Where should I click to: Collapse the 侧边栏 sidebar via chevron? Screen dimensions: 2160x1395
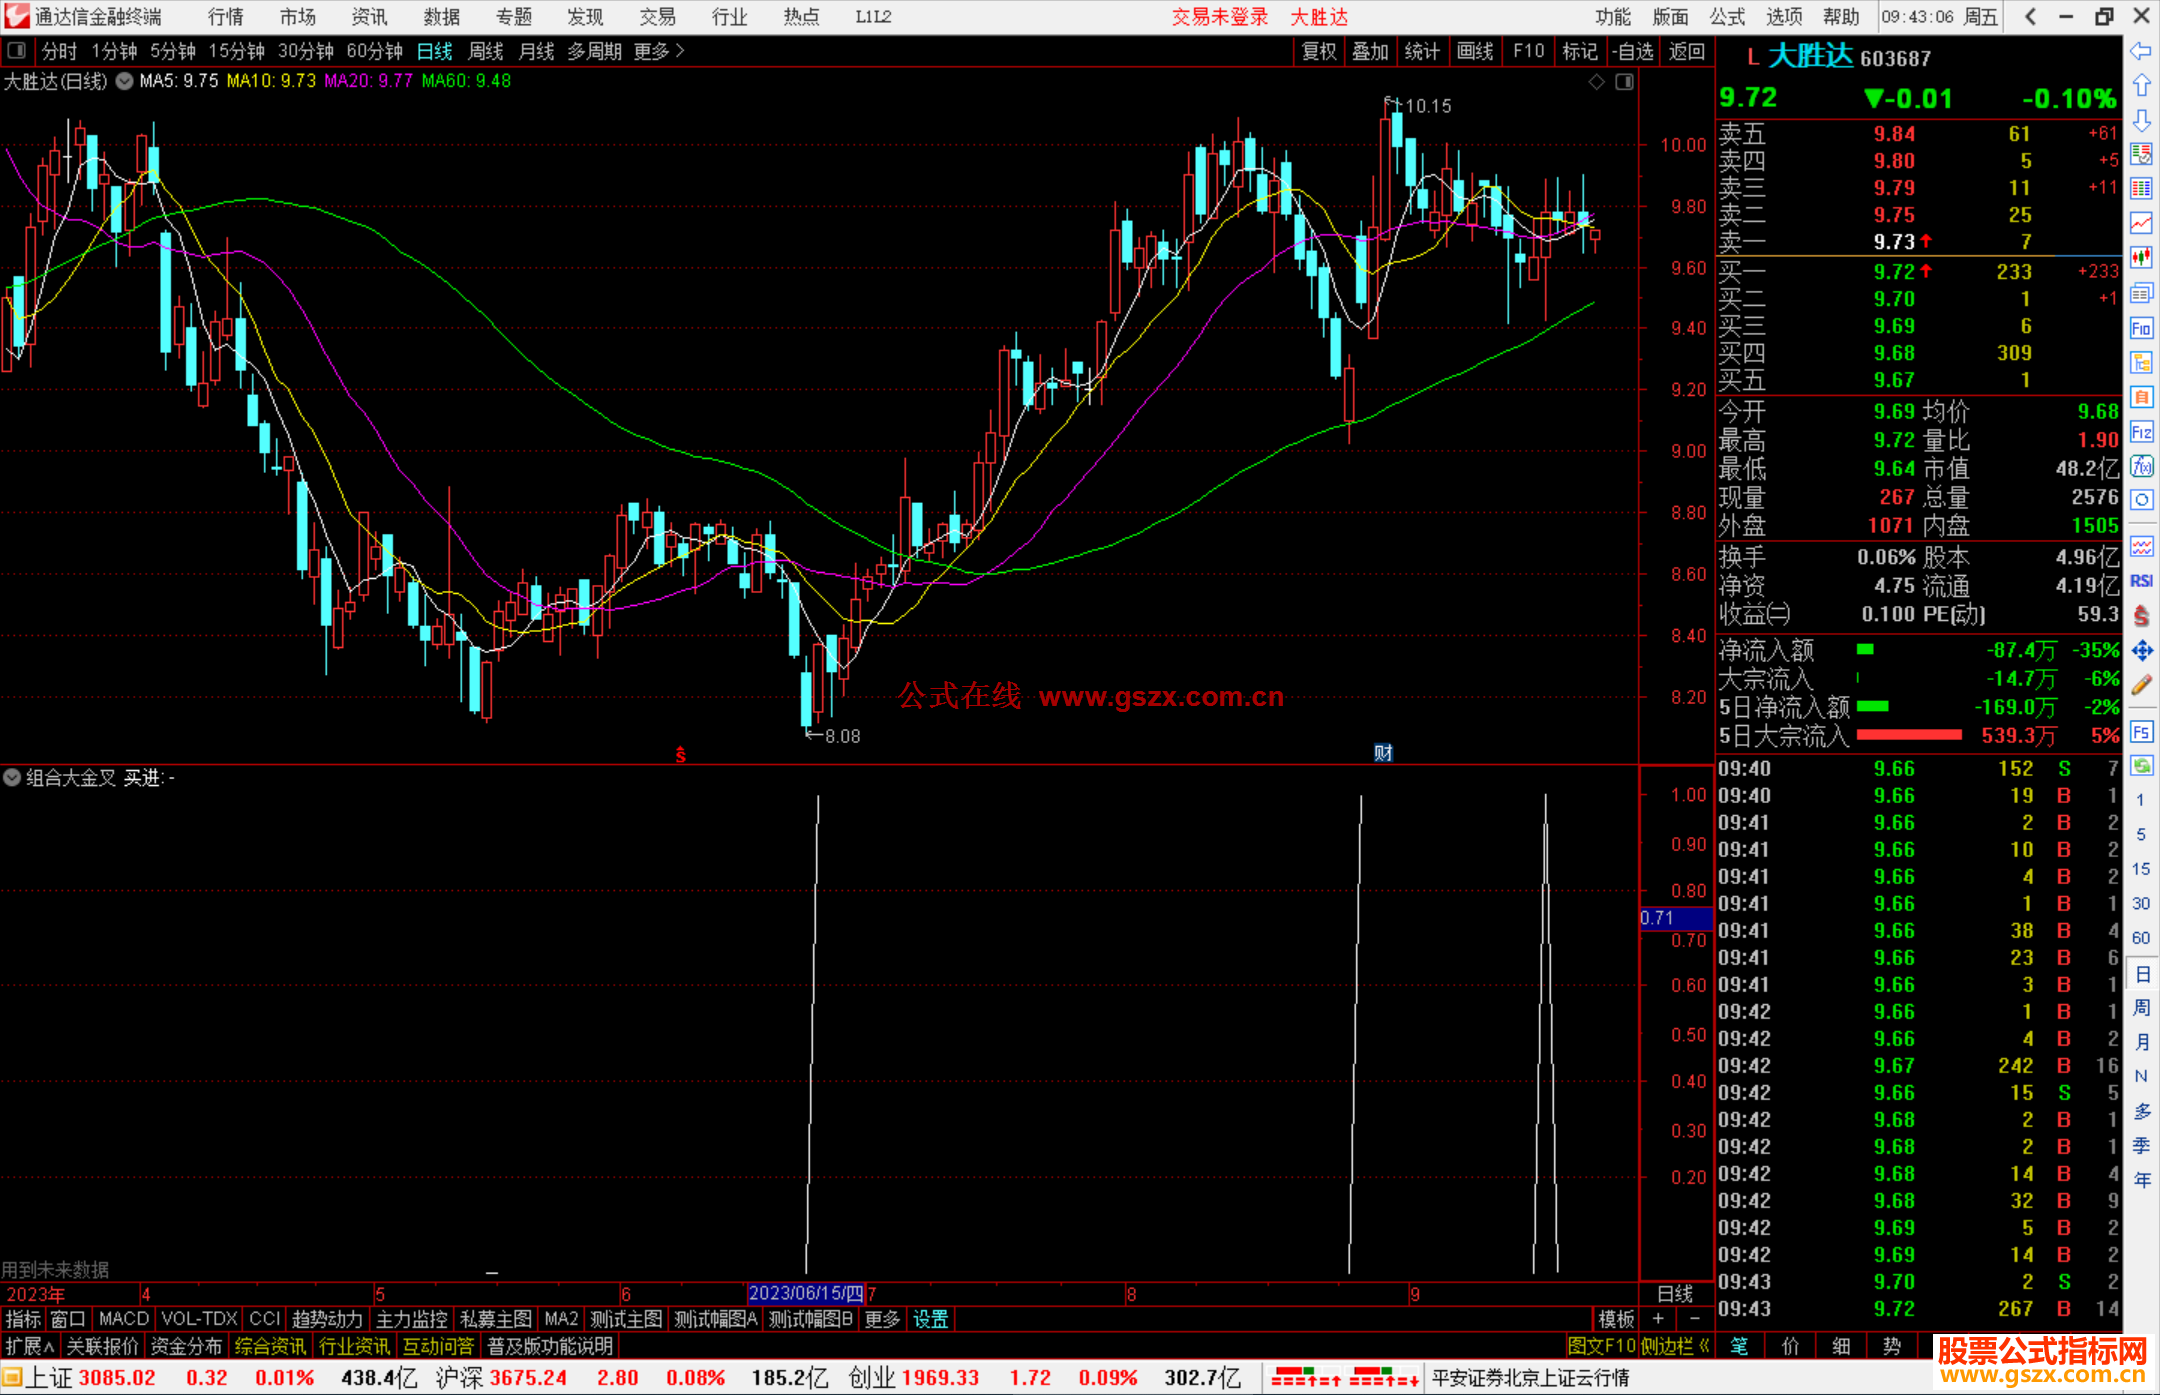coord(1704,1346)
